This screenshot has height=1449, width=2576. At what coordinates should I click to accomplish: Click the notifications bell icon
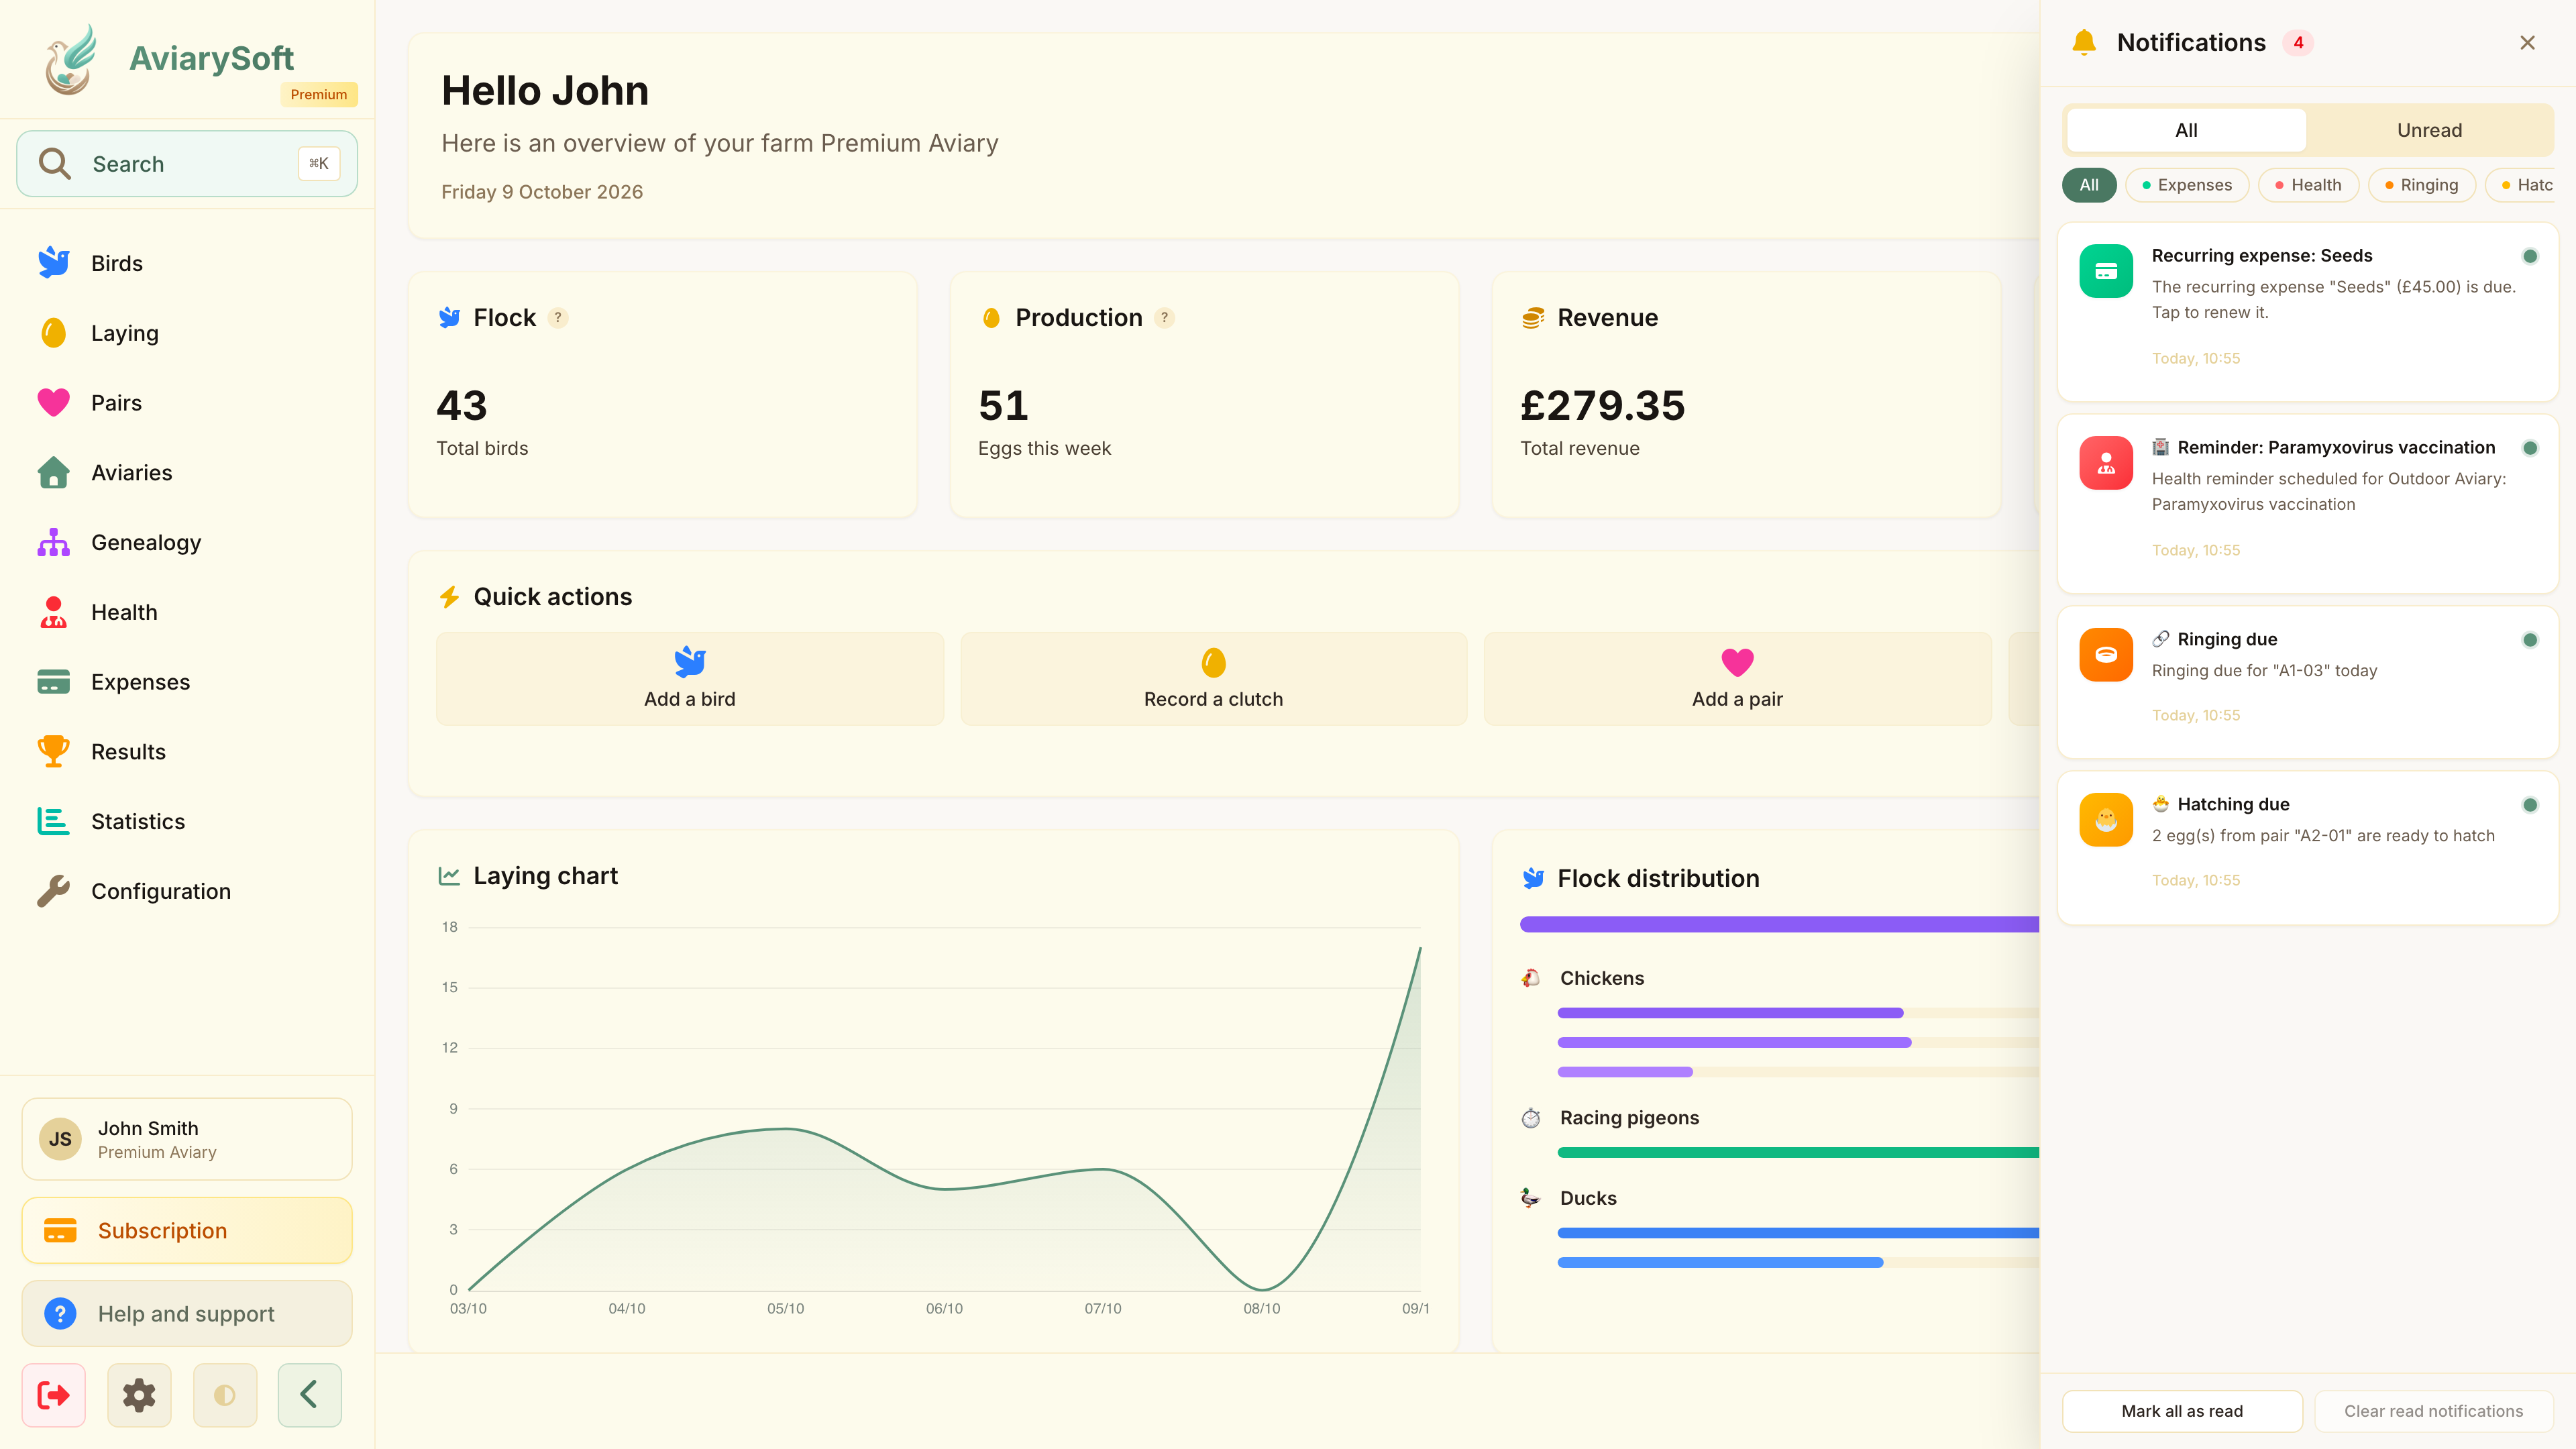(2084, 42)
